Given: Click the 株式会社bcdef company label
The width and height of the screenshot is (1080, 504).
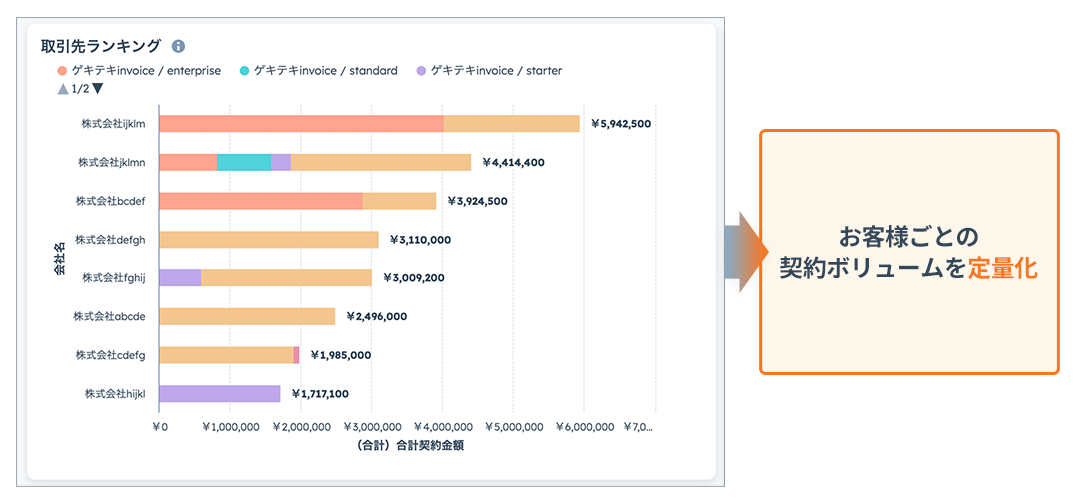Looking at the screenshot, I should (x=110, y=201).
